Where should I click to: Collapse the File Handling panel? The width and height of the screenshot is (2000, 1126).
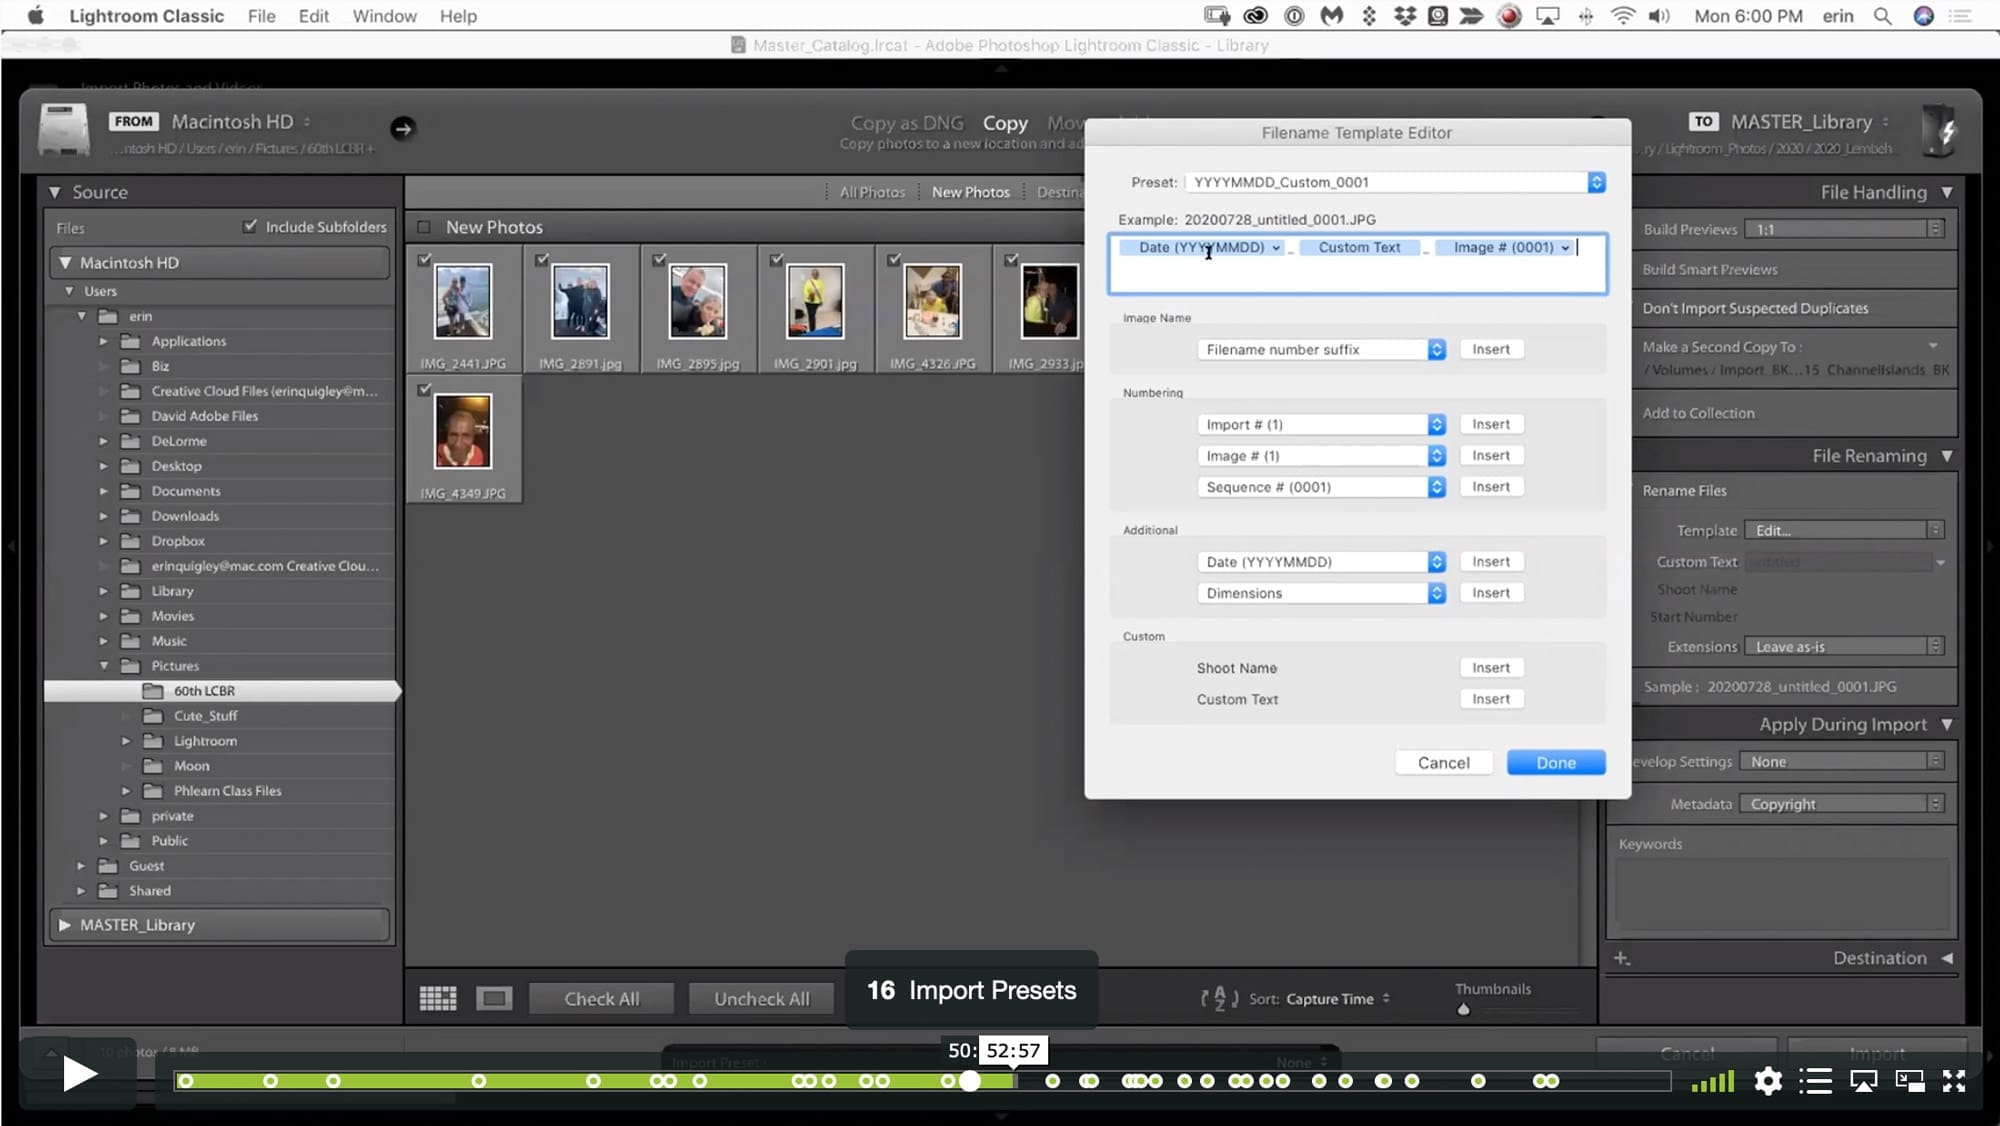click(1947, 192)
